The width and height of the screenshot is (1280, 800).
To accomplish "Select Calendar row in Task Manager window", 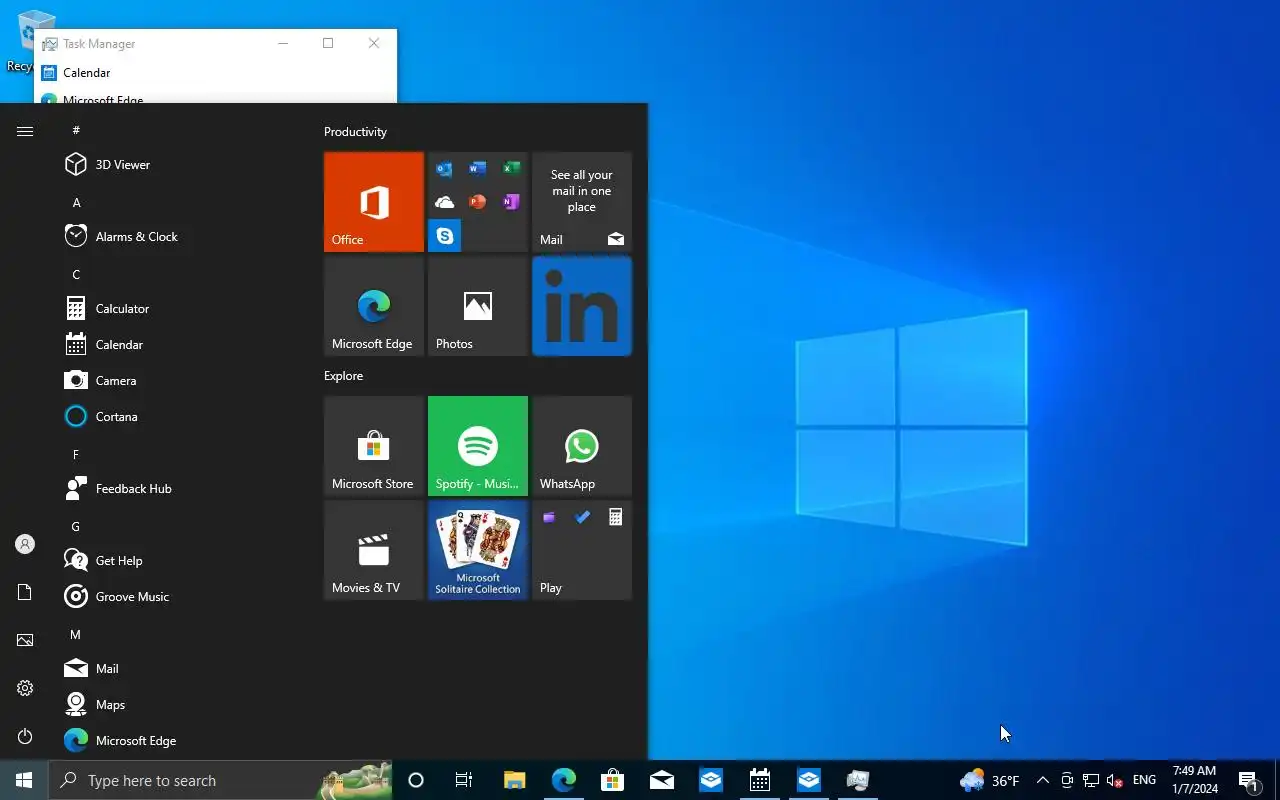I will pos(216,72).
